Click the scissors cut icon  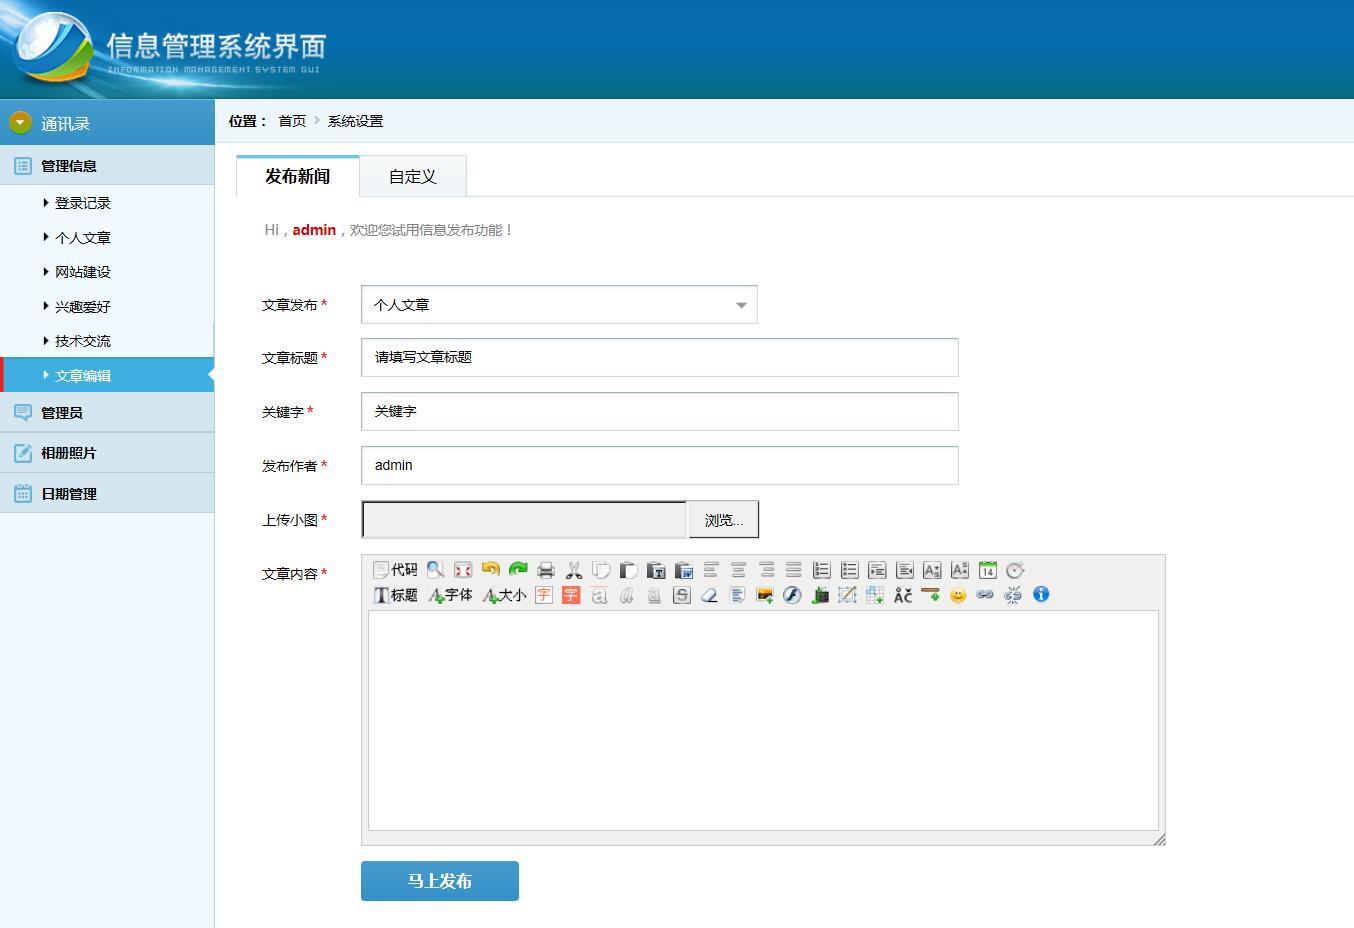coord(574,570)
